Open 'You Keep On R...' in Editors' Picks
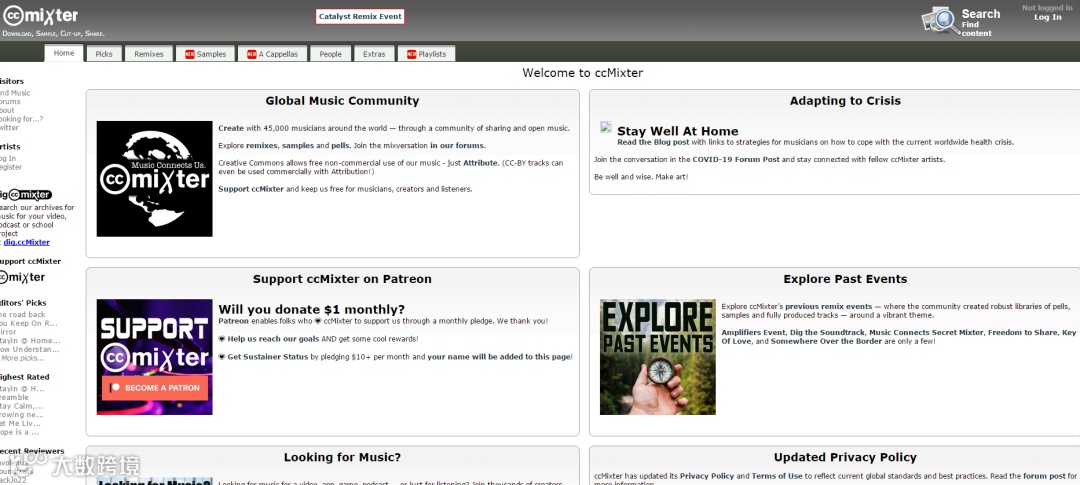Screen dimensions: 1080x485 coord(28,323)
